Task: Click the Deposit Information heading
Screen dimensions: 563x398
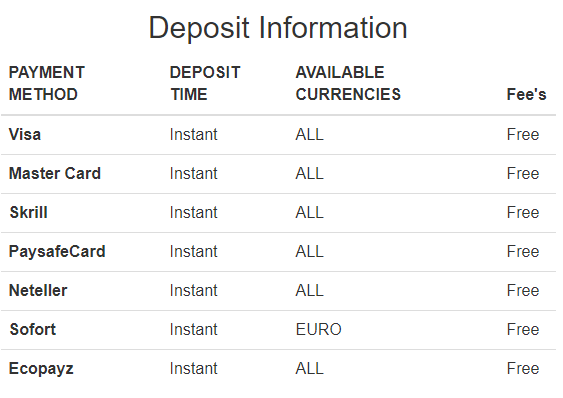Action: click(x=278, y=28)
